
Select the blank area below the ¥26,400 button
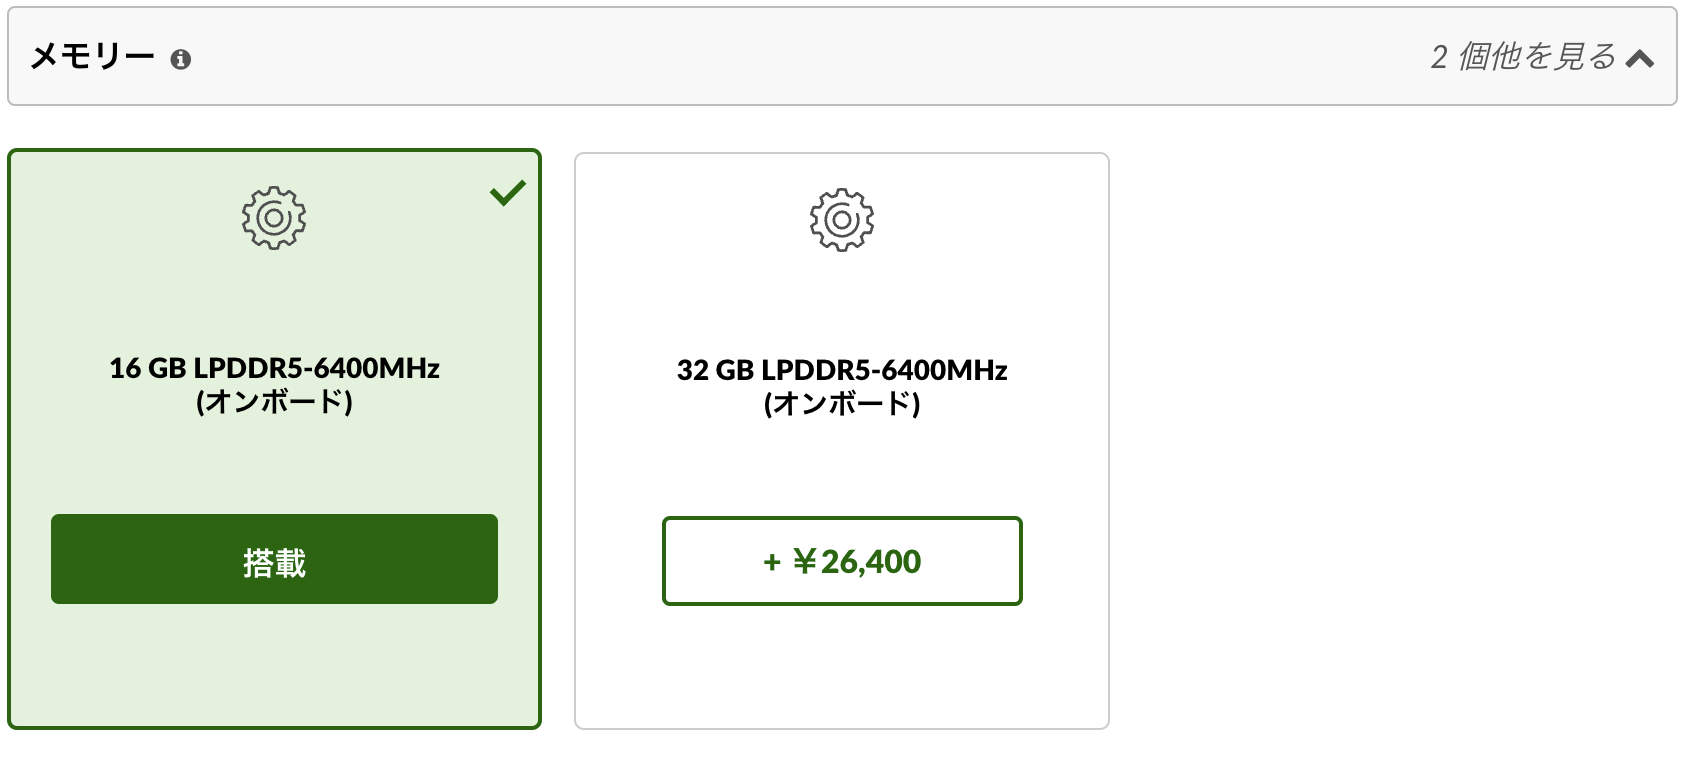[x=842, y=667]
